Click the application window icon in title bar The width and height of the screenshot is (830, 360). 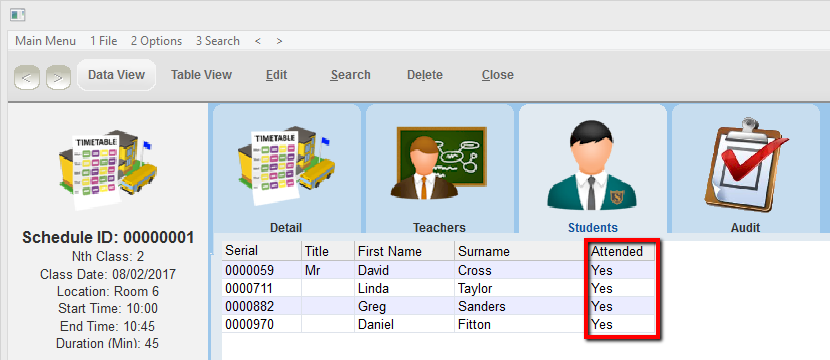pos(18,15)
